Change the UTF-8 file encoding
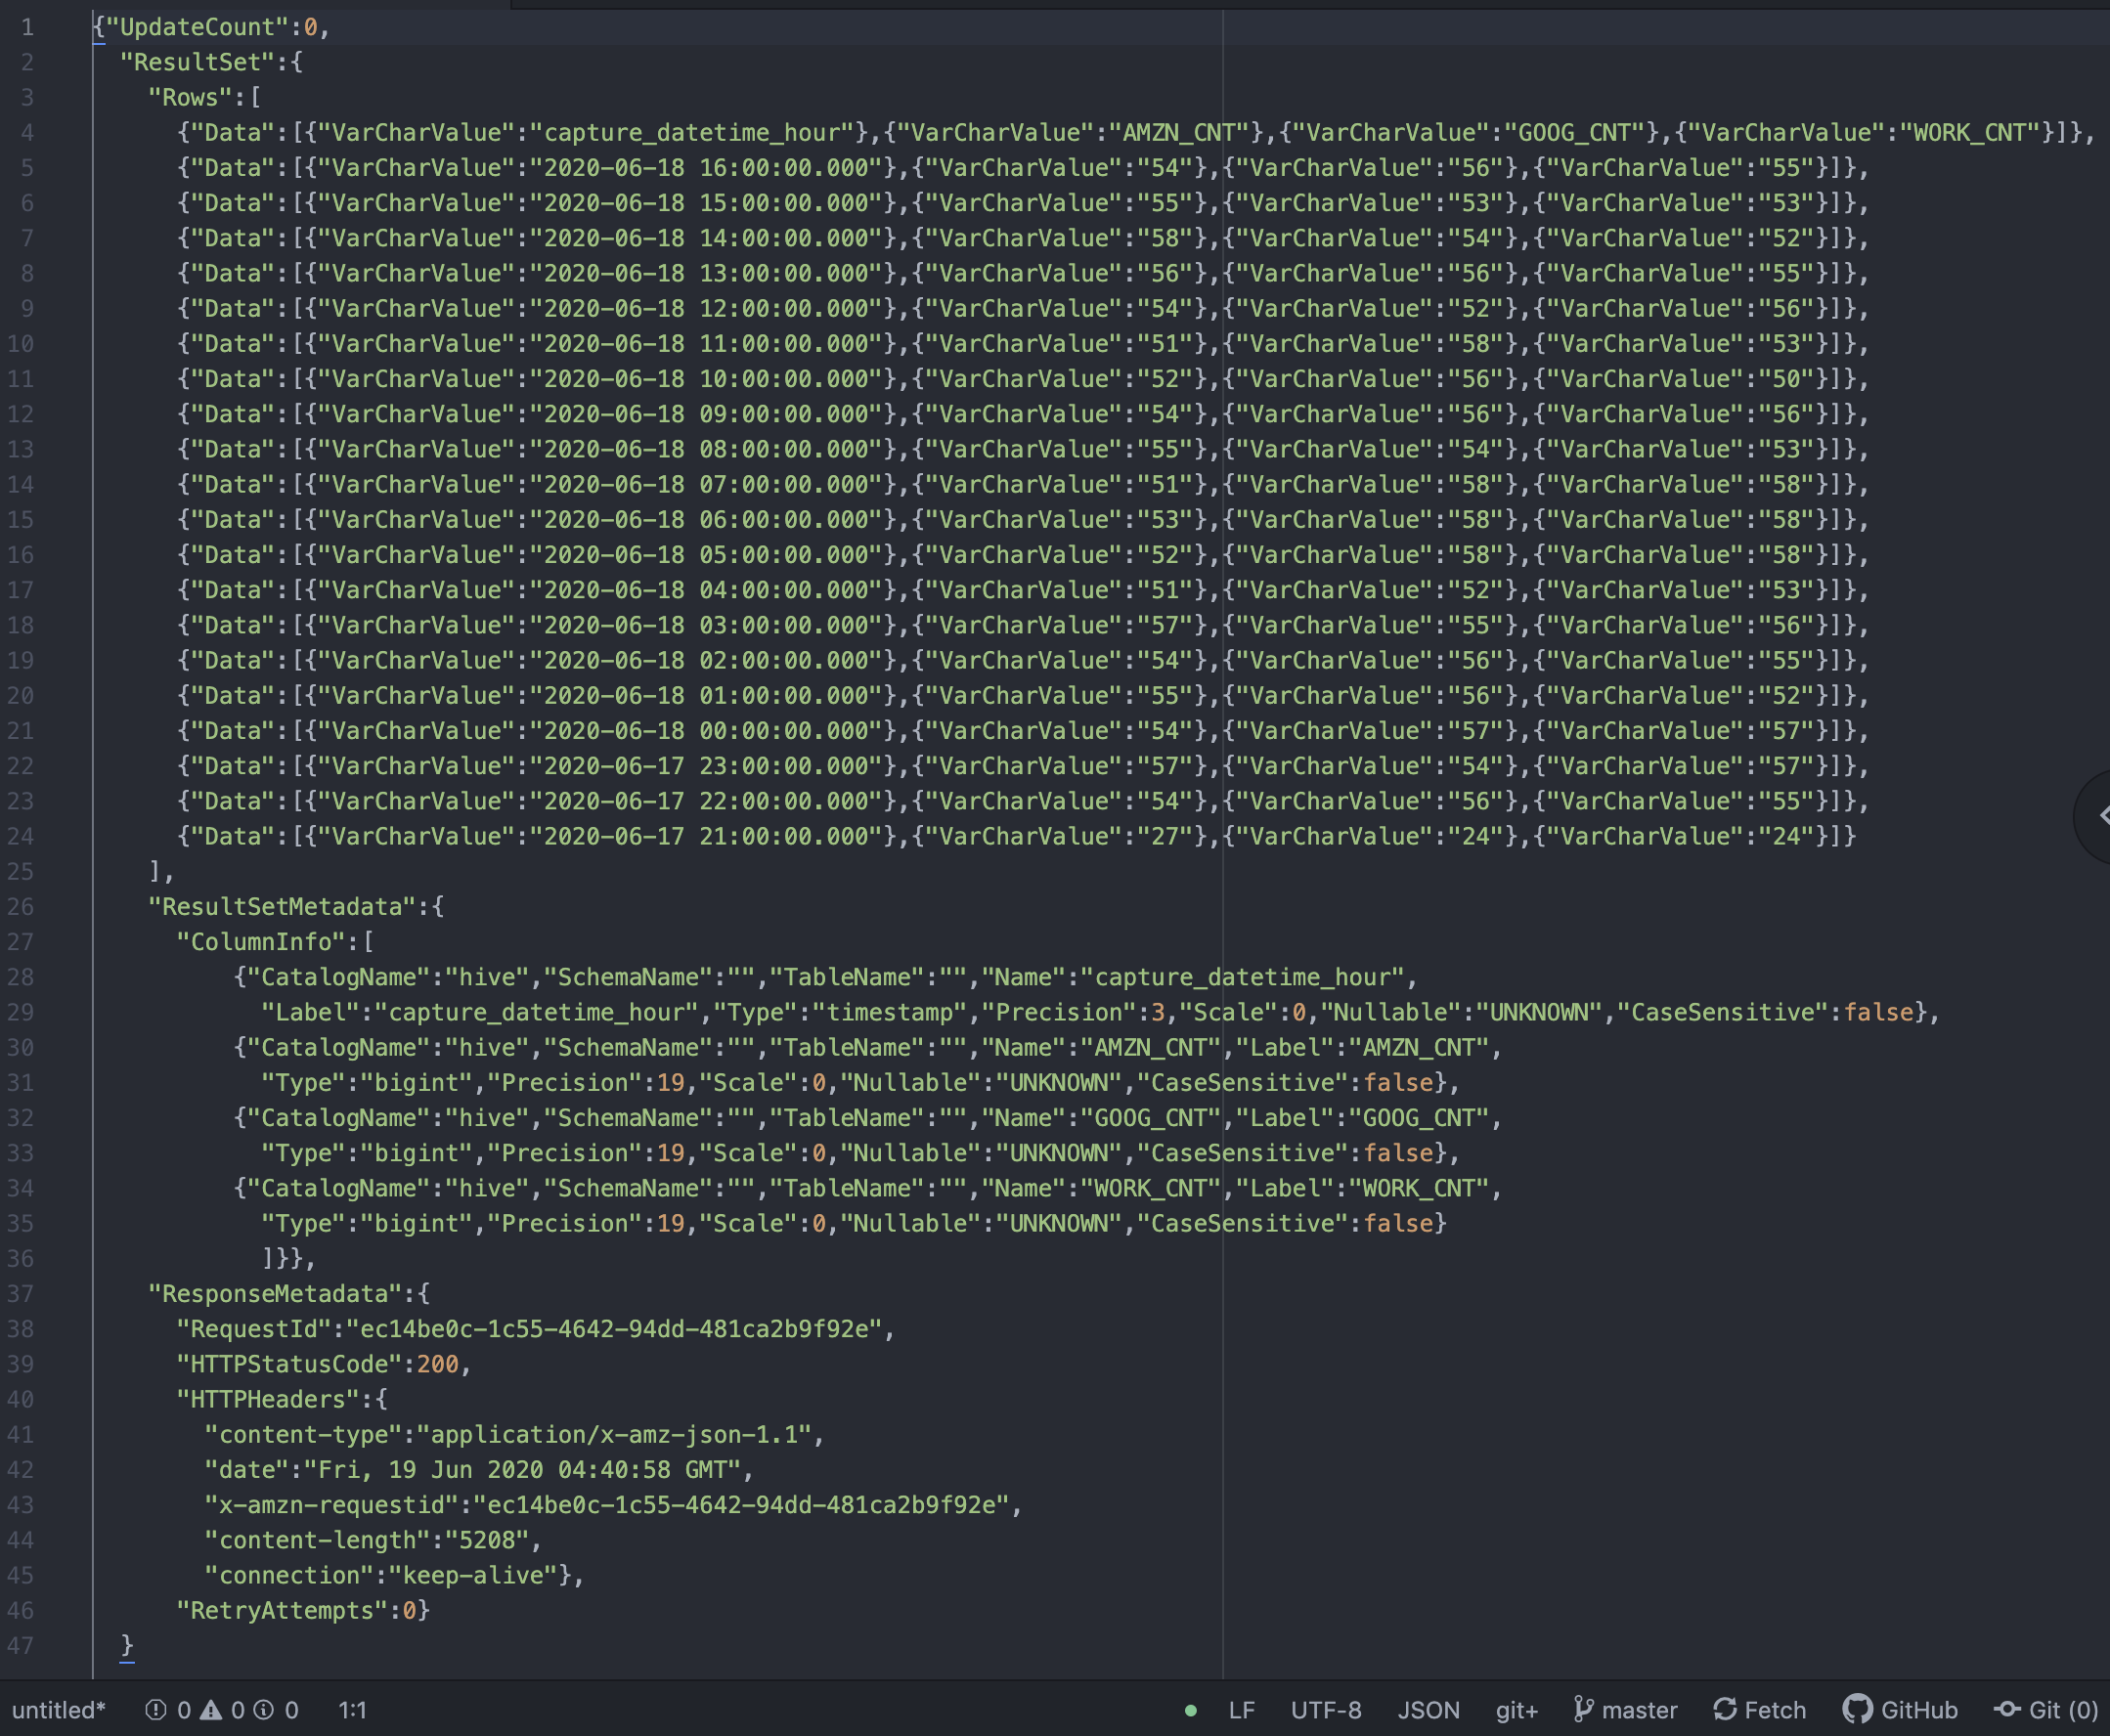The width and height of the screenshot is (2110, 1736). pyautogui.click(x=1326, y=1710)
